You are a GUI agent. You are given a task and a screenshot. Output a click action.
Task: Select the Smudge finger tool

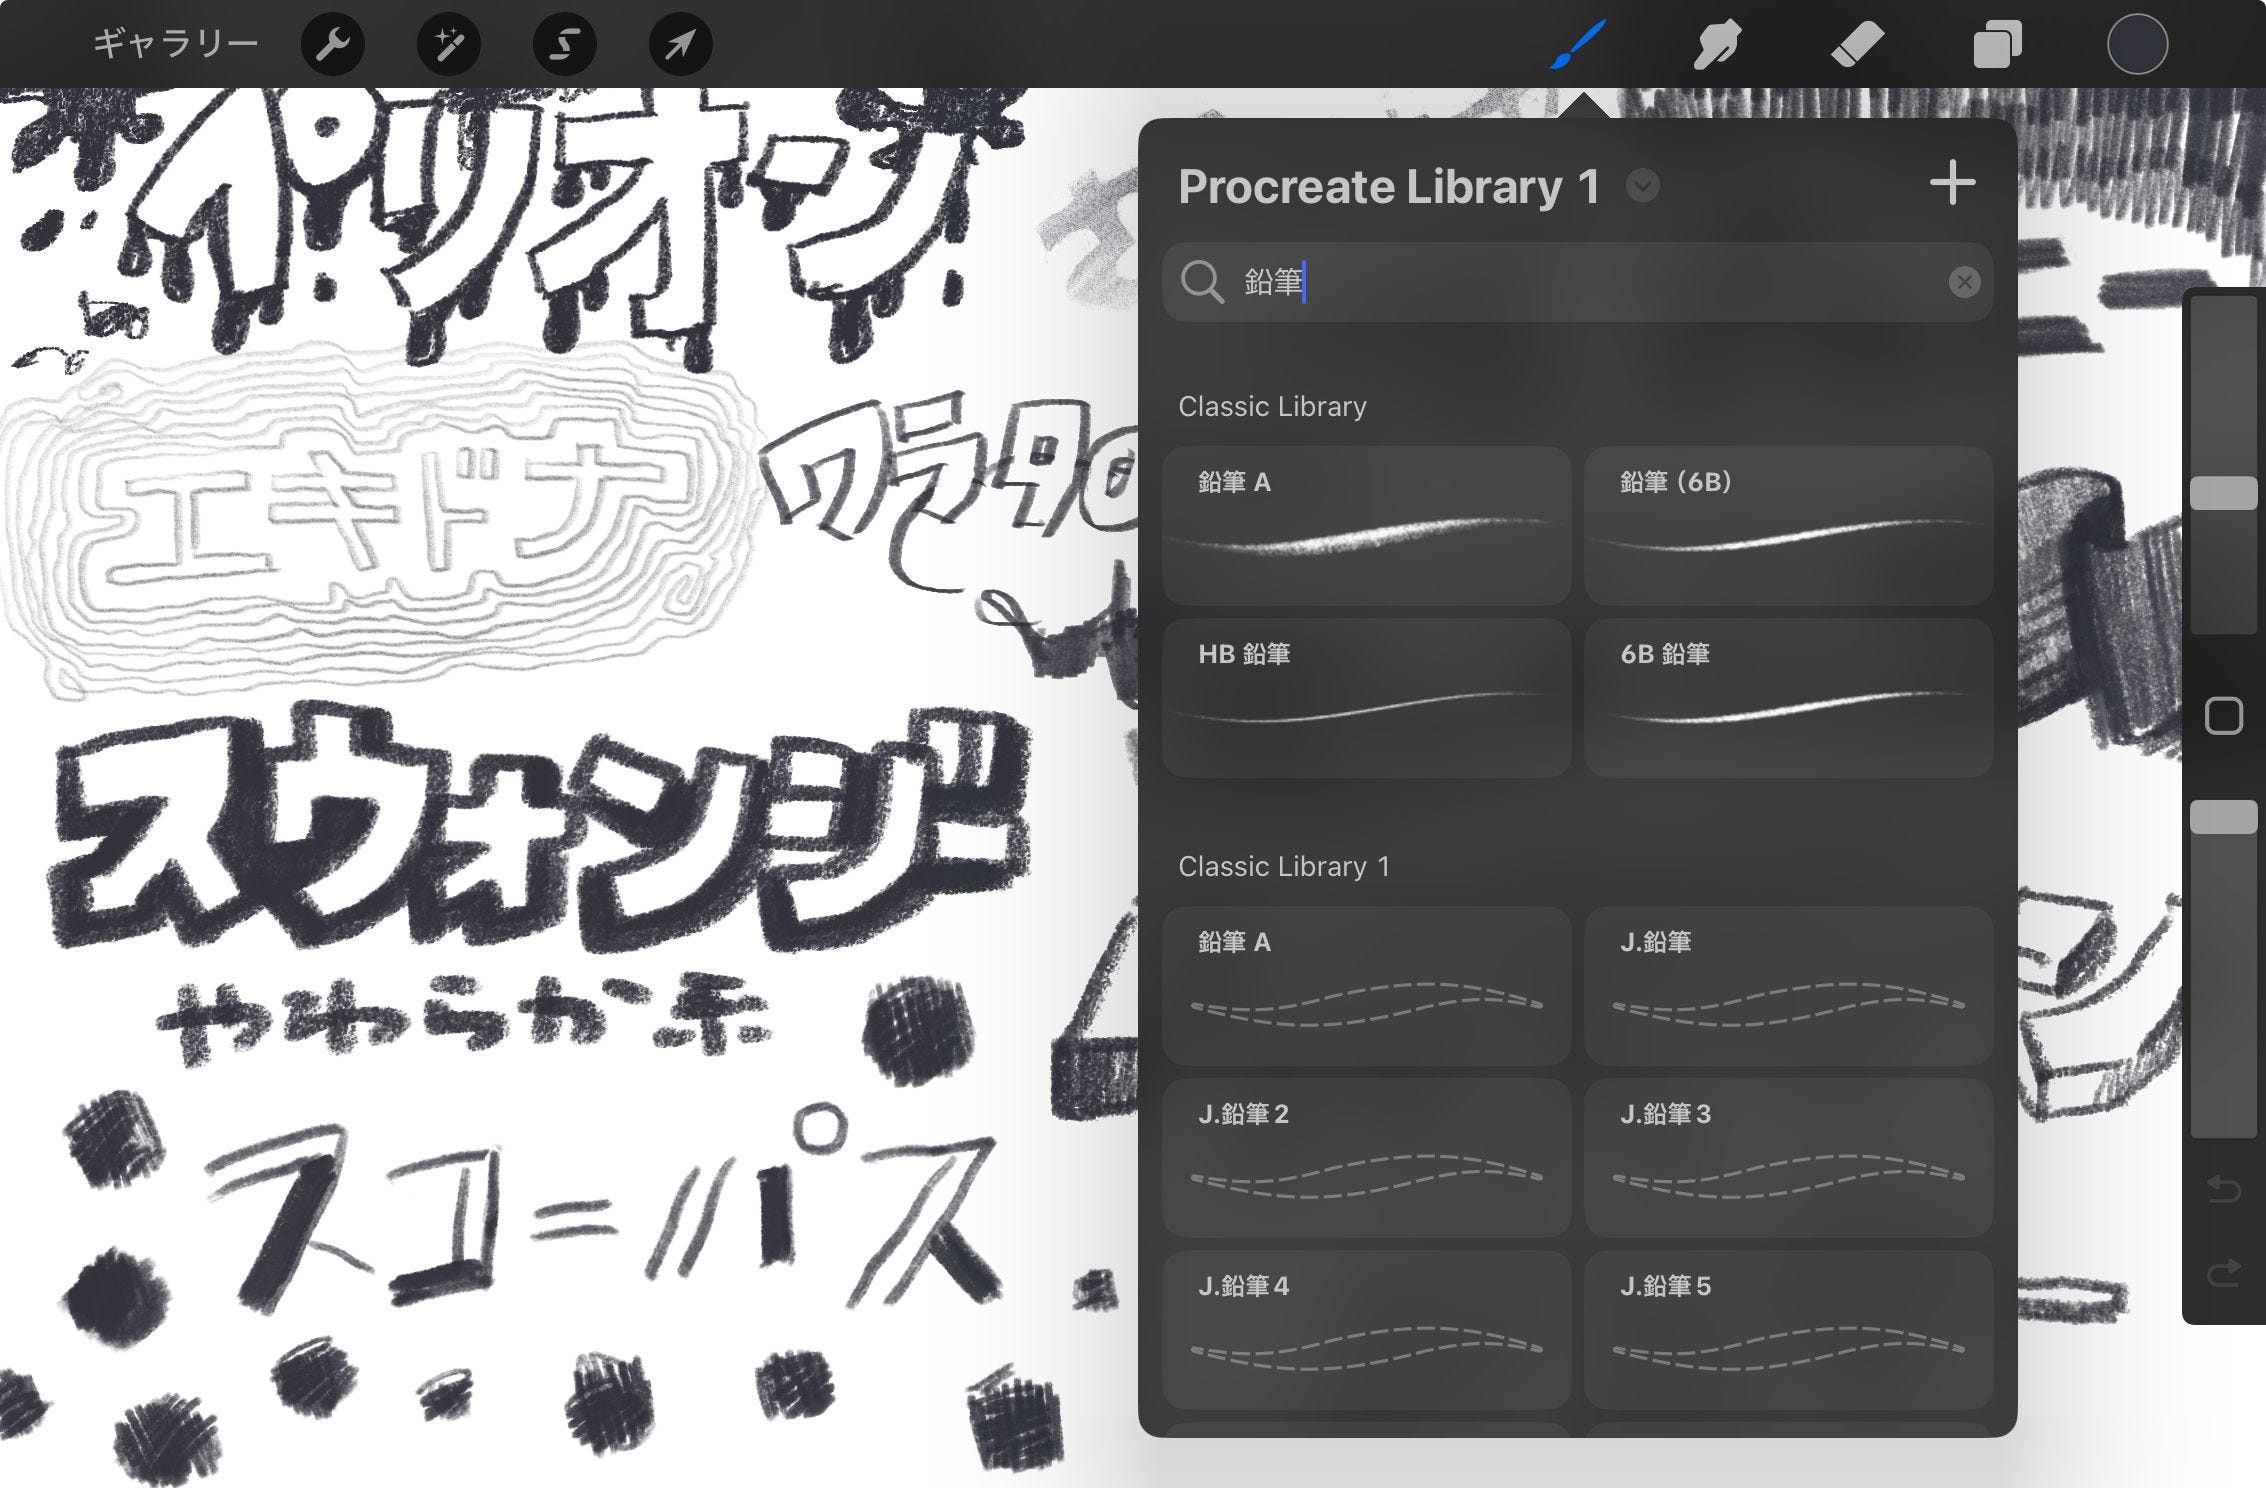[x=1717, y=45]
